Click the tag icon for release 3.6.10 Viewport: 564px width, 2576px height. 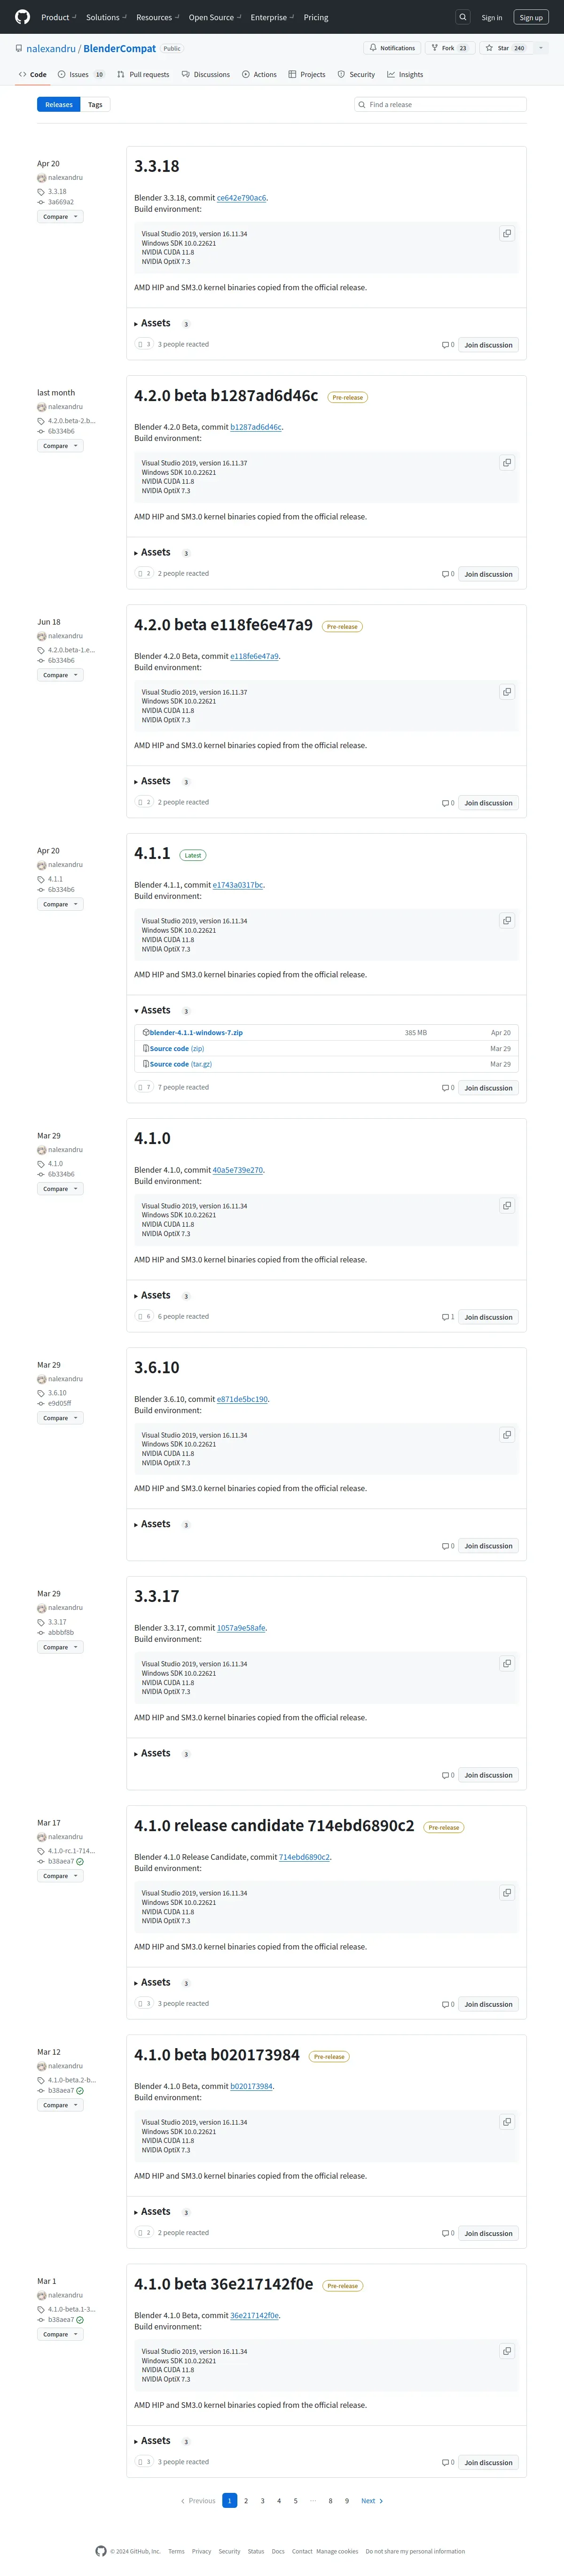[41, 1393]
